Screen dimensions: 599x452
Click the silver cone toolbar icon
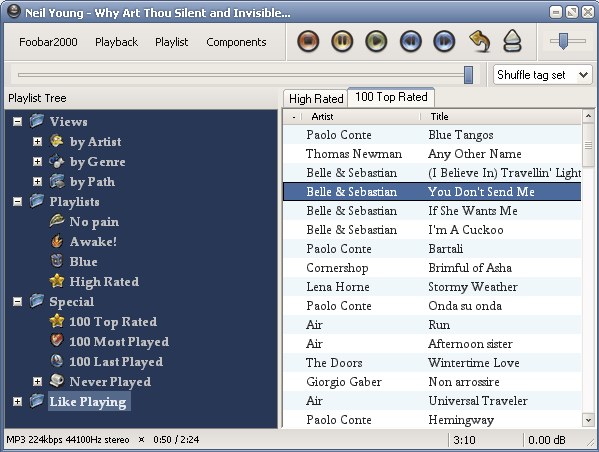(x=512, y=41)
